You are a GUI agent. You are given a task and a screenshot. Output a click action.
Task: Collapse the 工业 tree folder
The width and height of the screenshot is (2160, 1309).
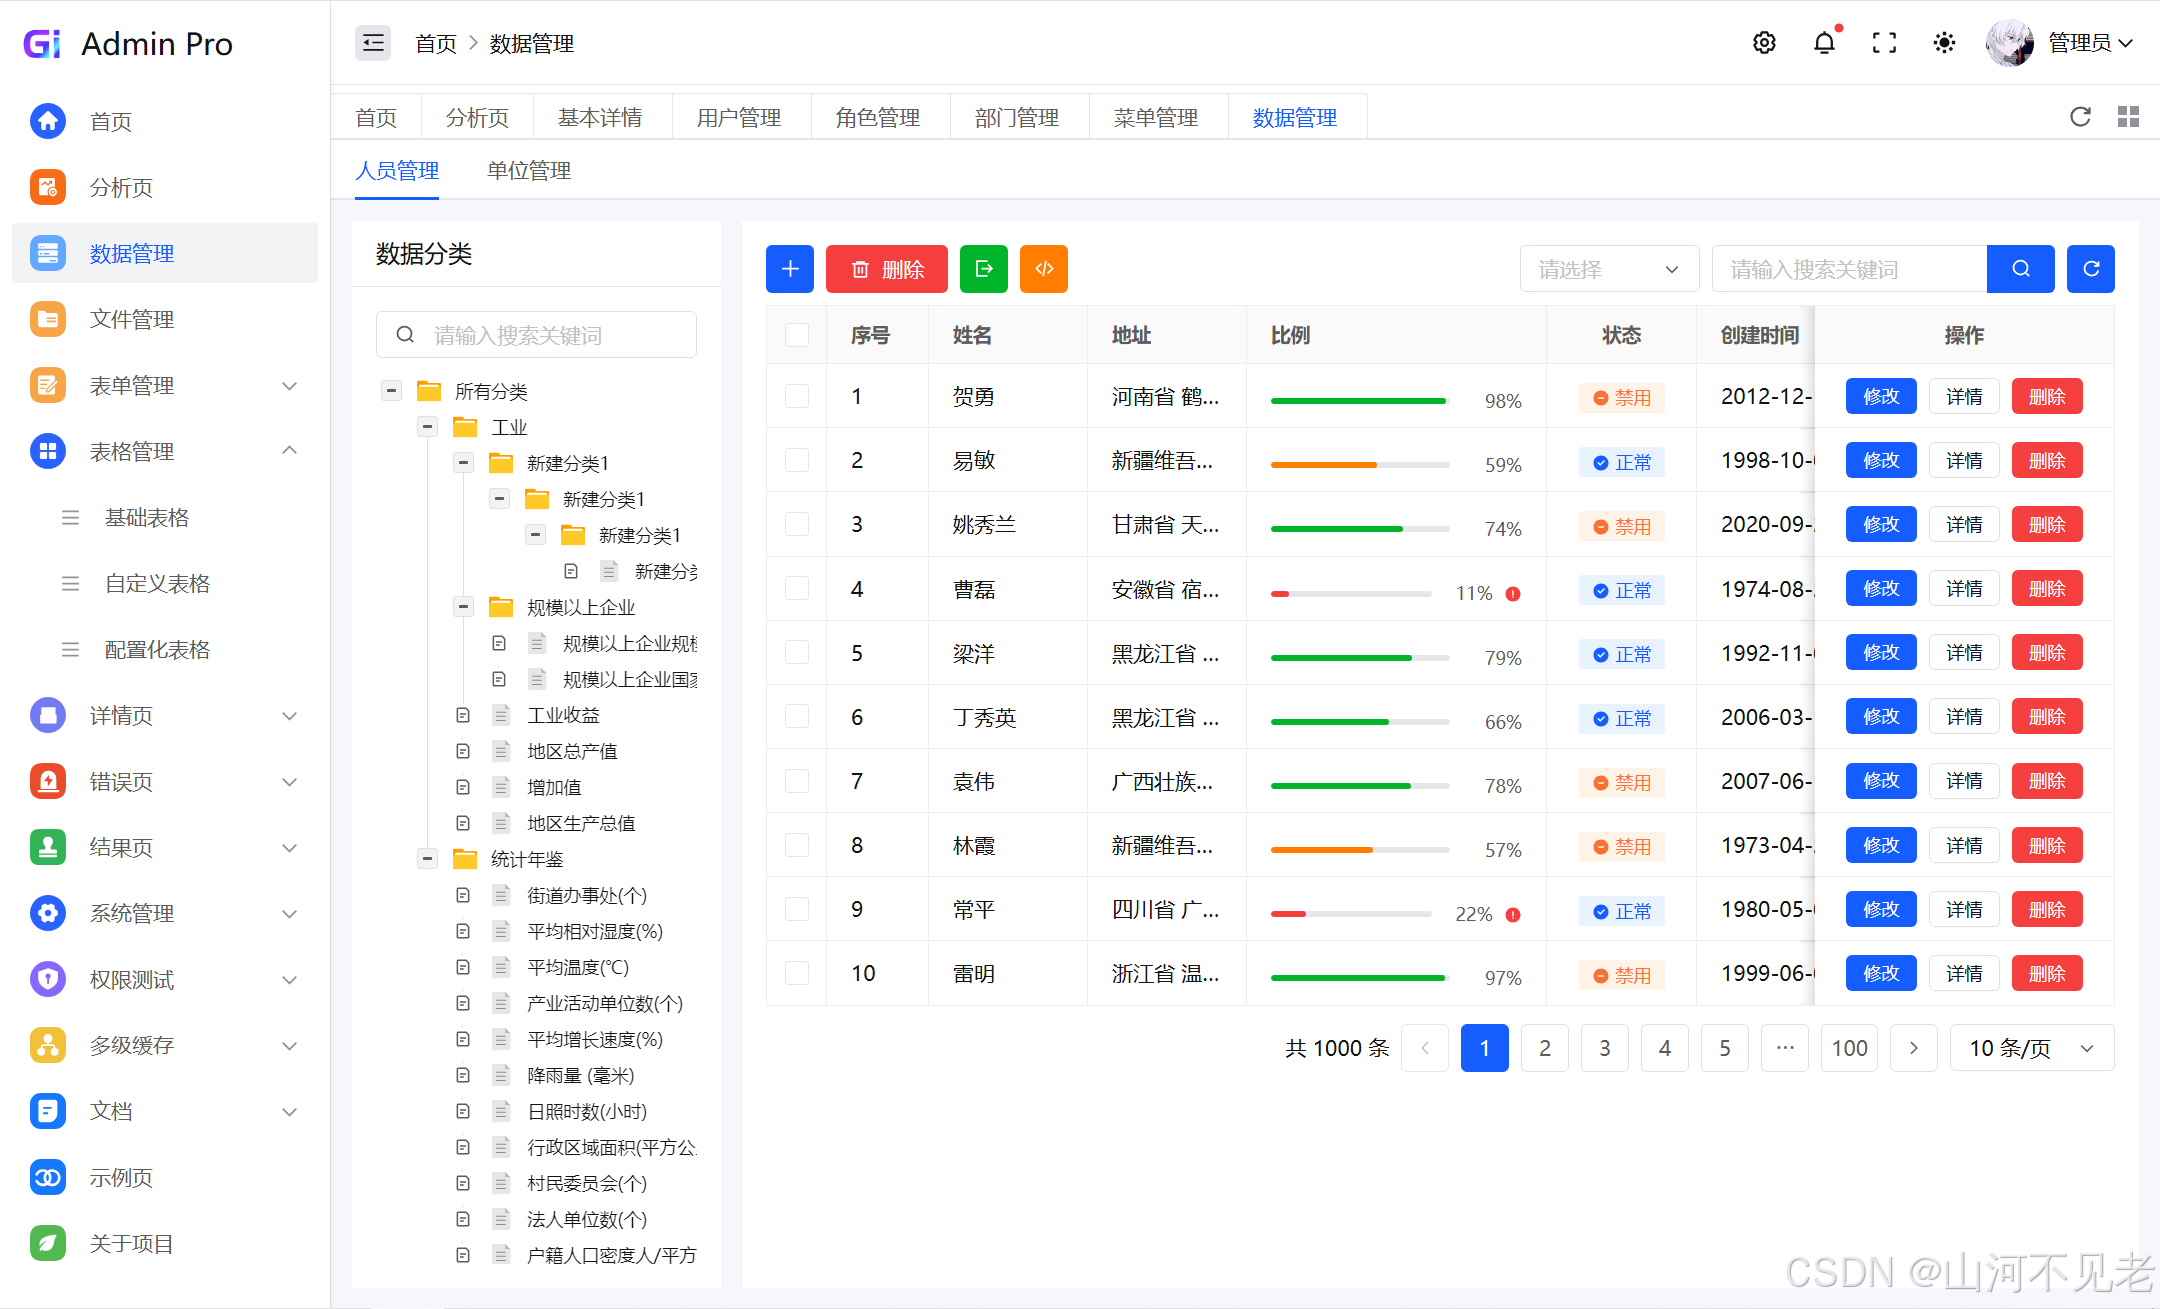pyautogui.click(x=428, y=427)
